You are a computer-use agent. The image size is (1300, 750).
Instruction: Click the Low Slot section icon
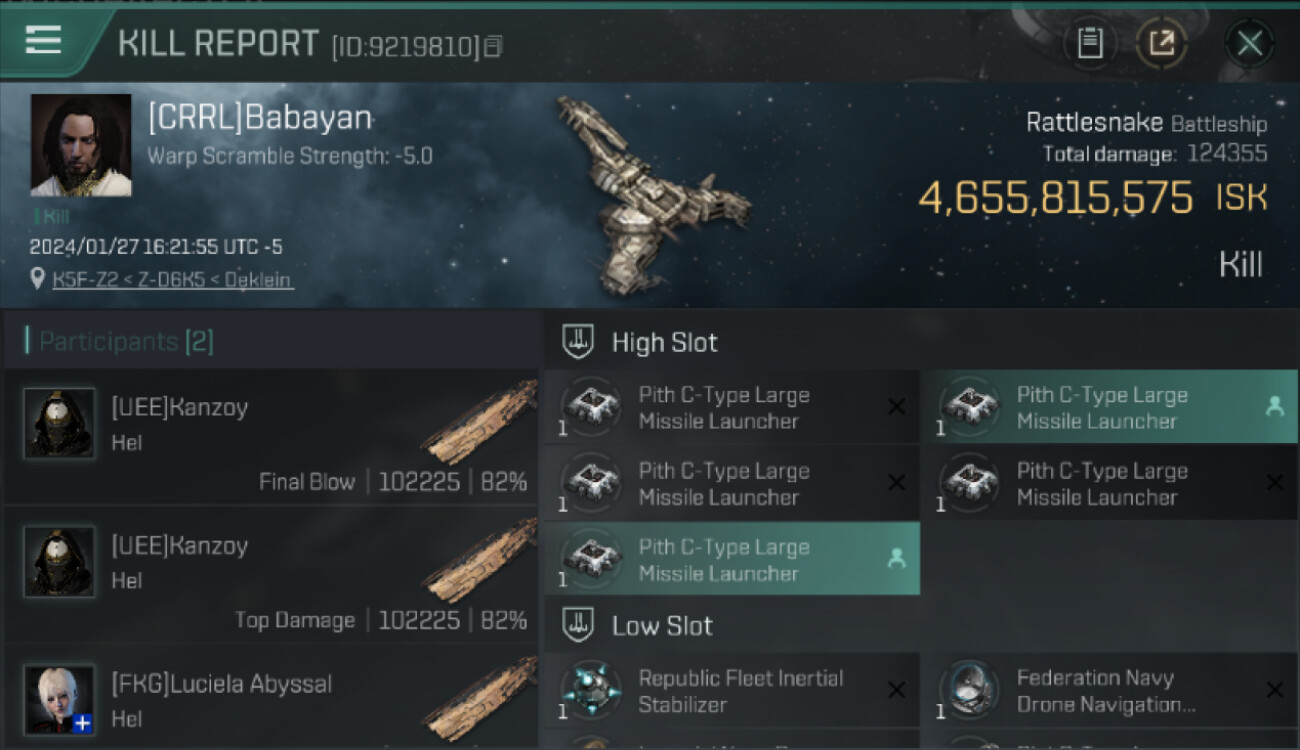(578, 626)
